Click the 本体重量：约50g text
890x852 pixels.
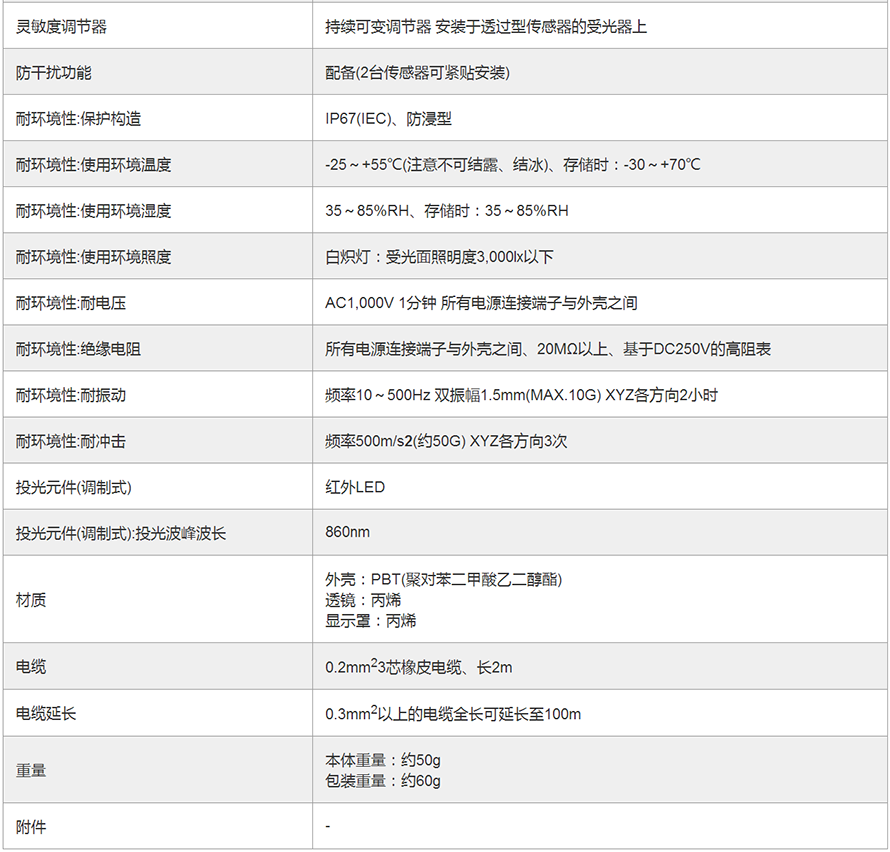click(x=382, y=760)
